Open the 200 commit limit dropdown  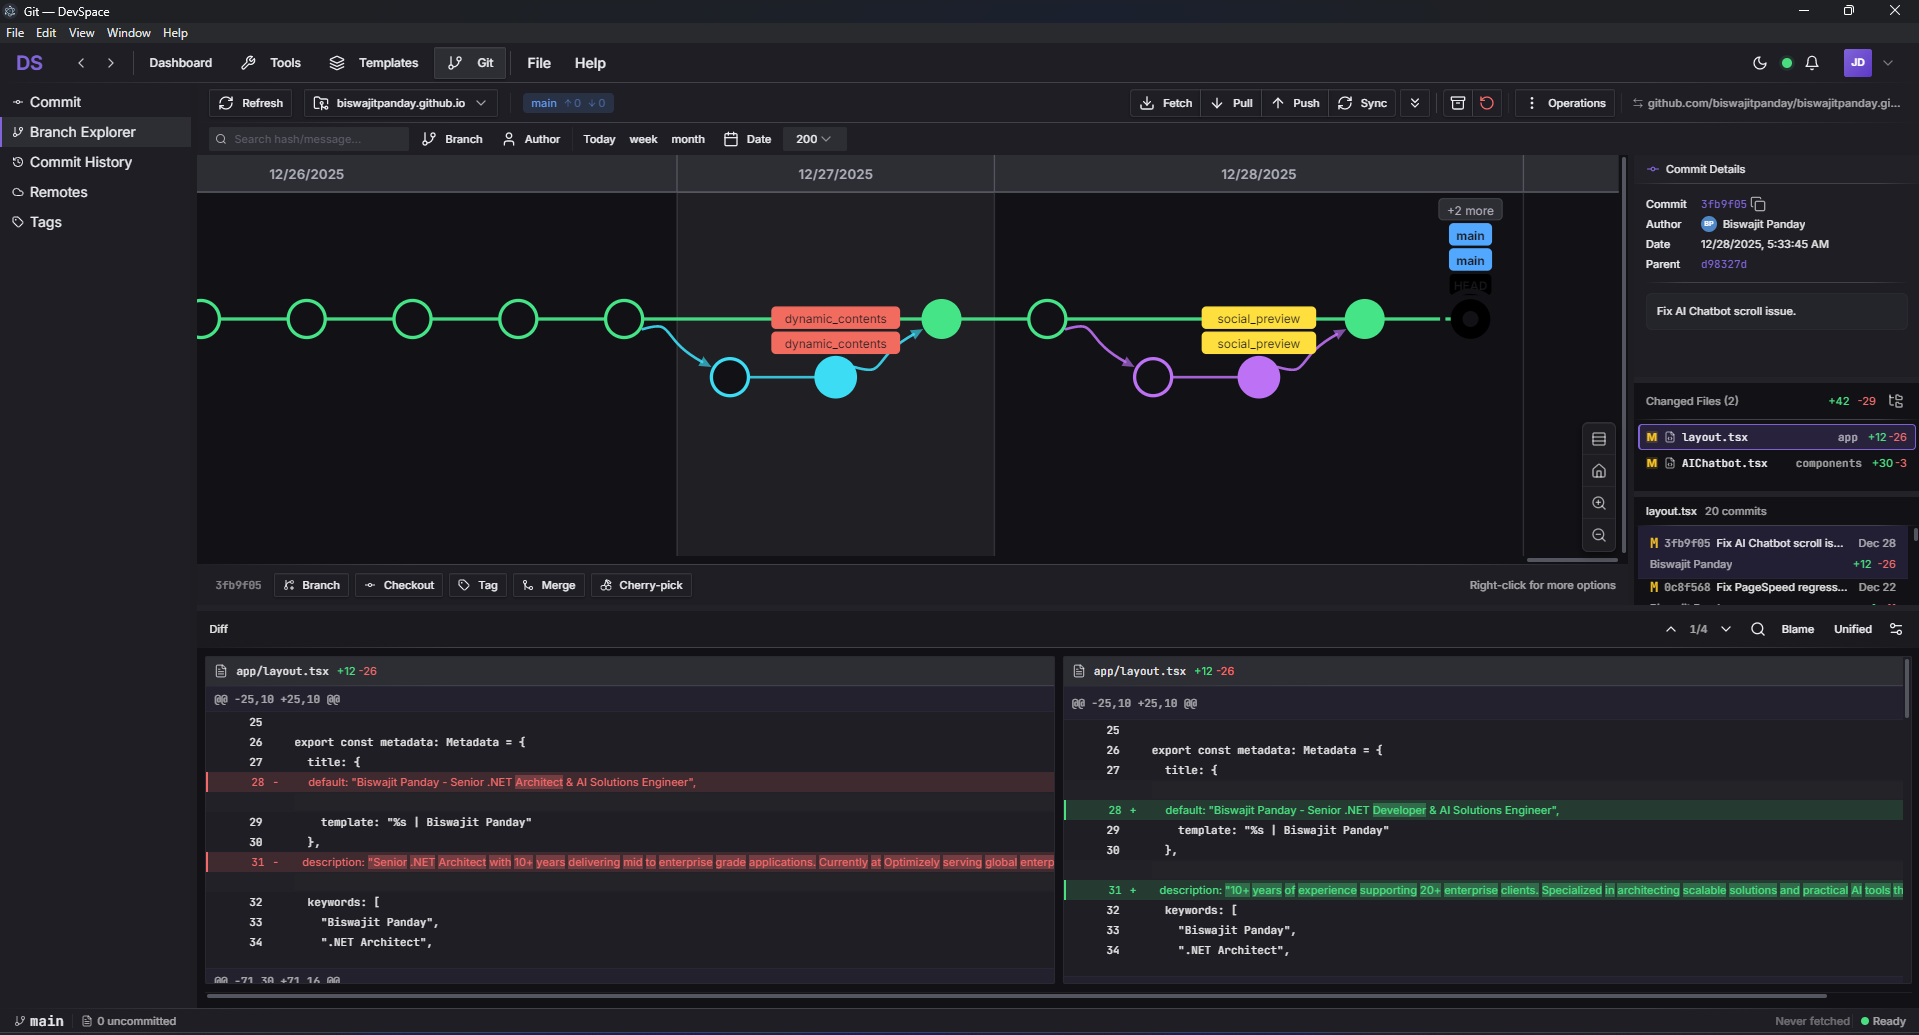[814, 139]
